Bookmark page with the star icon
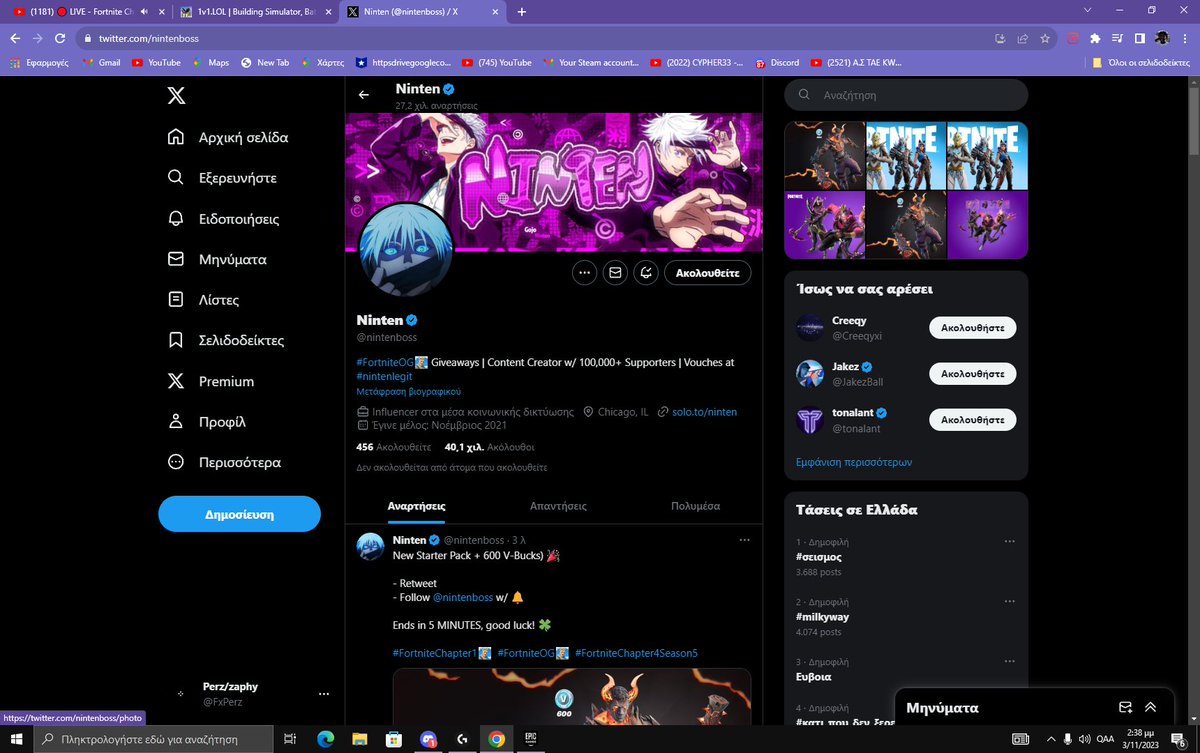 pos(1045,38)
